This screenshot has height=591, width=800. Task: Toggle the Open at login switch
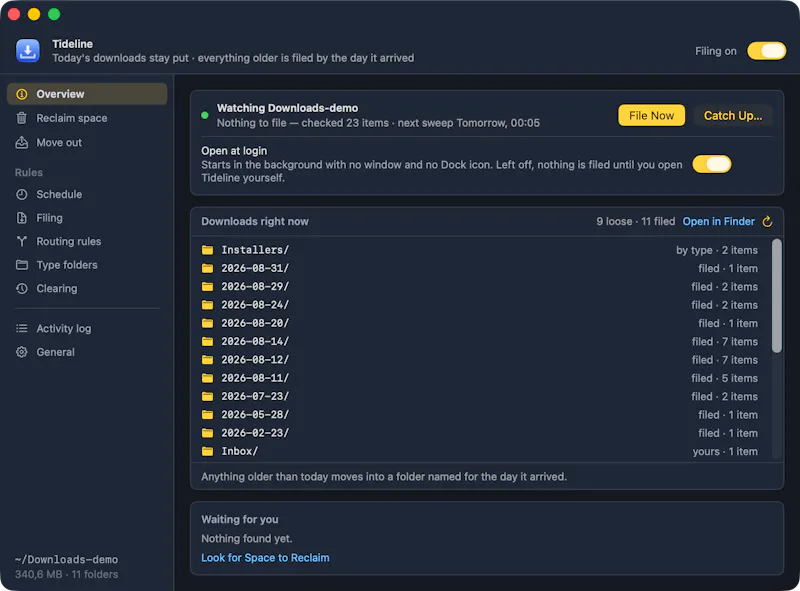712,164
